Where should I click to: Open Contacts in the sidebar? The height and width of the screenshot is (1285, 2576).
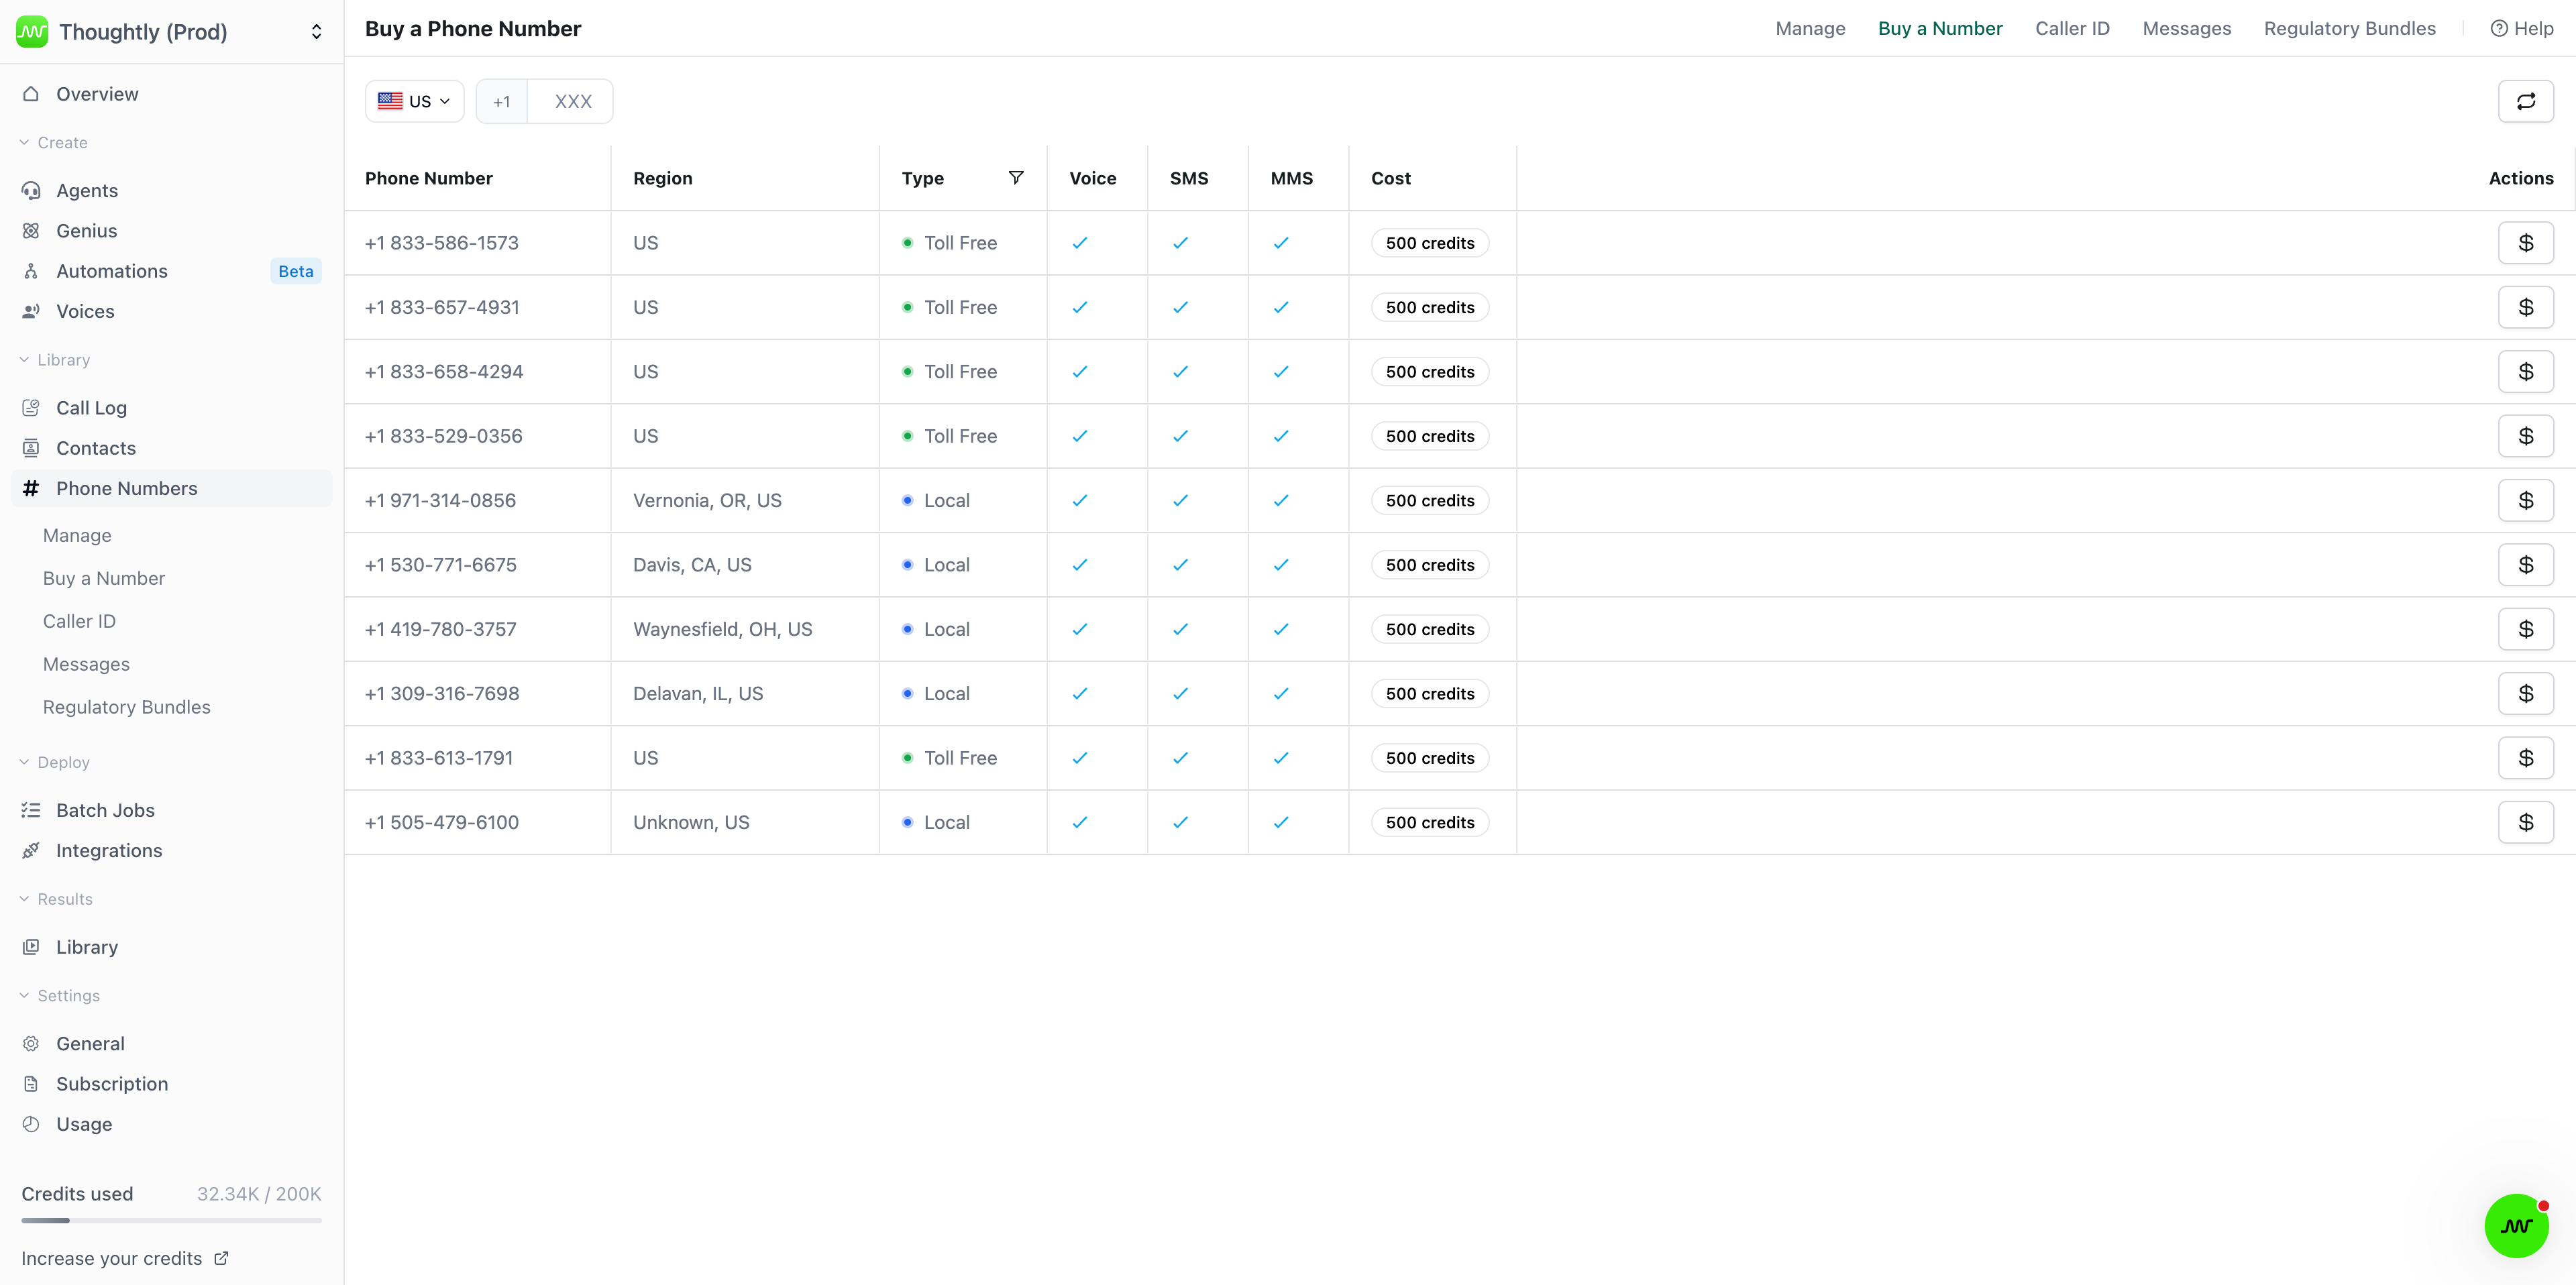tap(171, 448)
